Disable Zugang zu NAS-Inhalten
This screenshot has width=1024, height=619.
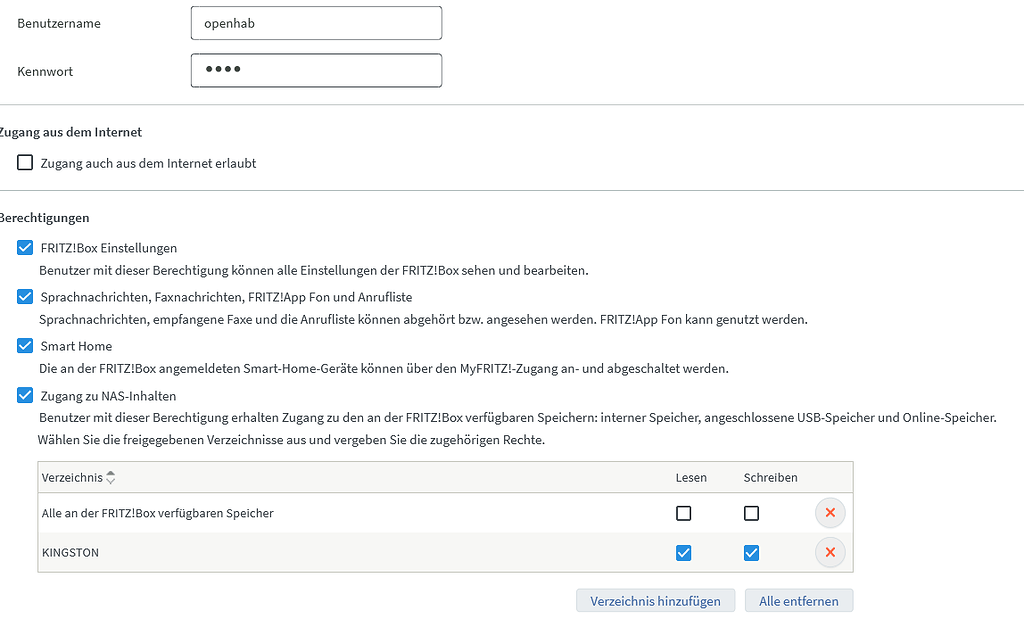coord(24,394)
